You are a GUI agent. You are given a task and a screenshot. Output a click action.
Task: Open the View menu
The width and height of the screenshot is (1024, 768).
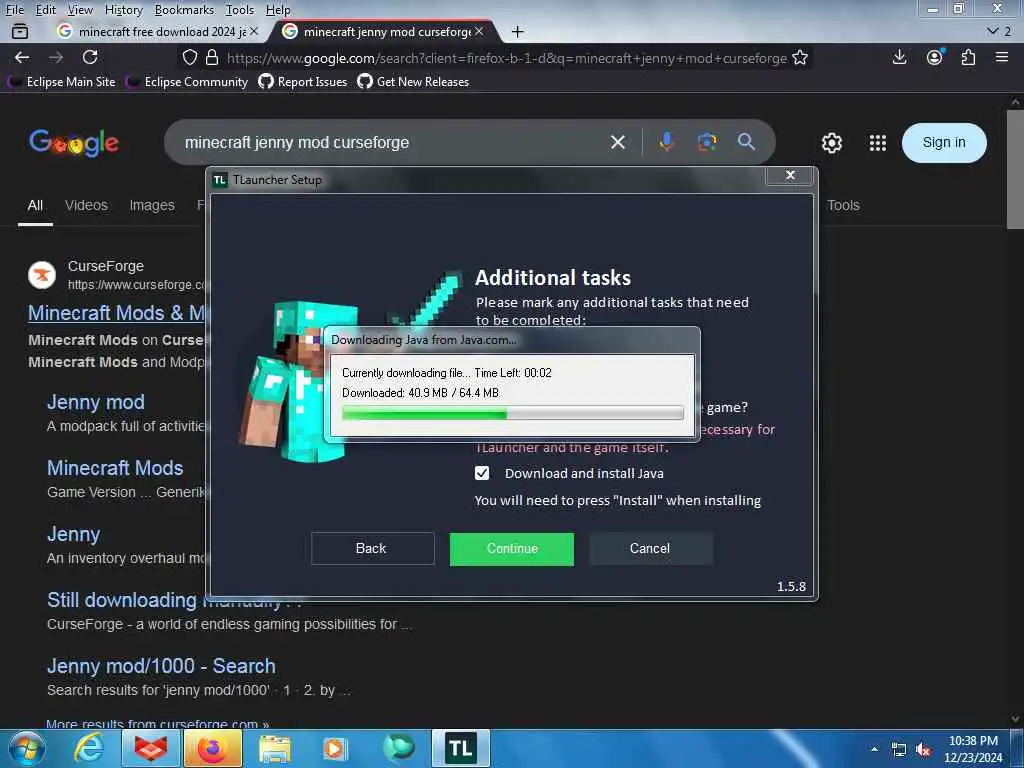point(80,10)
